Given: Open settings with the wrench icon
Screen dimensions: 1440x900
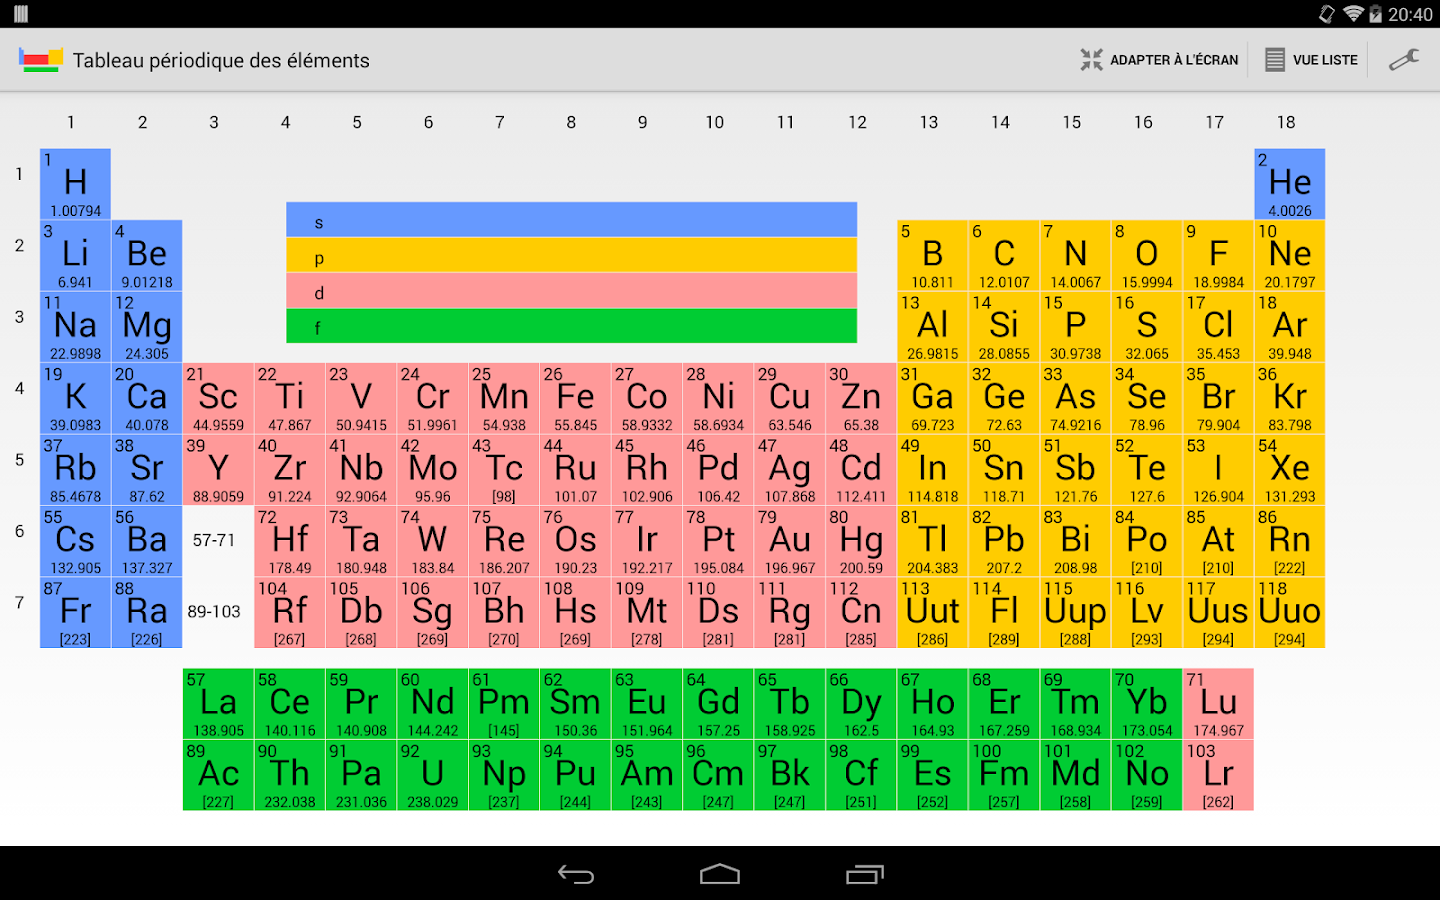Looking at the screenshot, I should coord(1404,59).
